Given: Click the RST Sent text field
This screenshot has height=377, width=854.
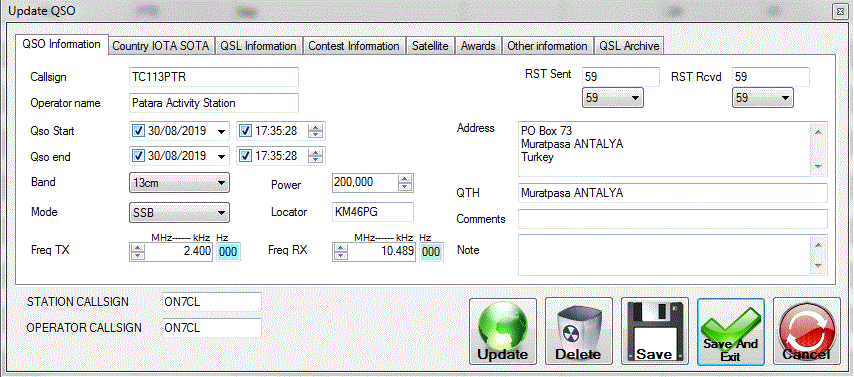Looking at the screenshot, I should (621, 77).
